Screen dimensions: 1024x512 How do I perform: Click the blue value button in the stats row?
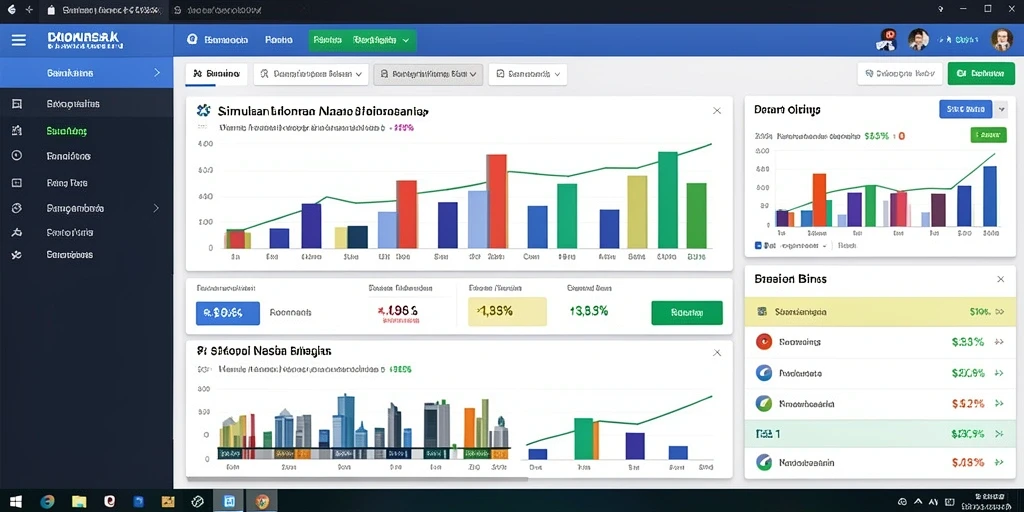pos(228,313)
